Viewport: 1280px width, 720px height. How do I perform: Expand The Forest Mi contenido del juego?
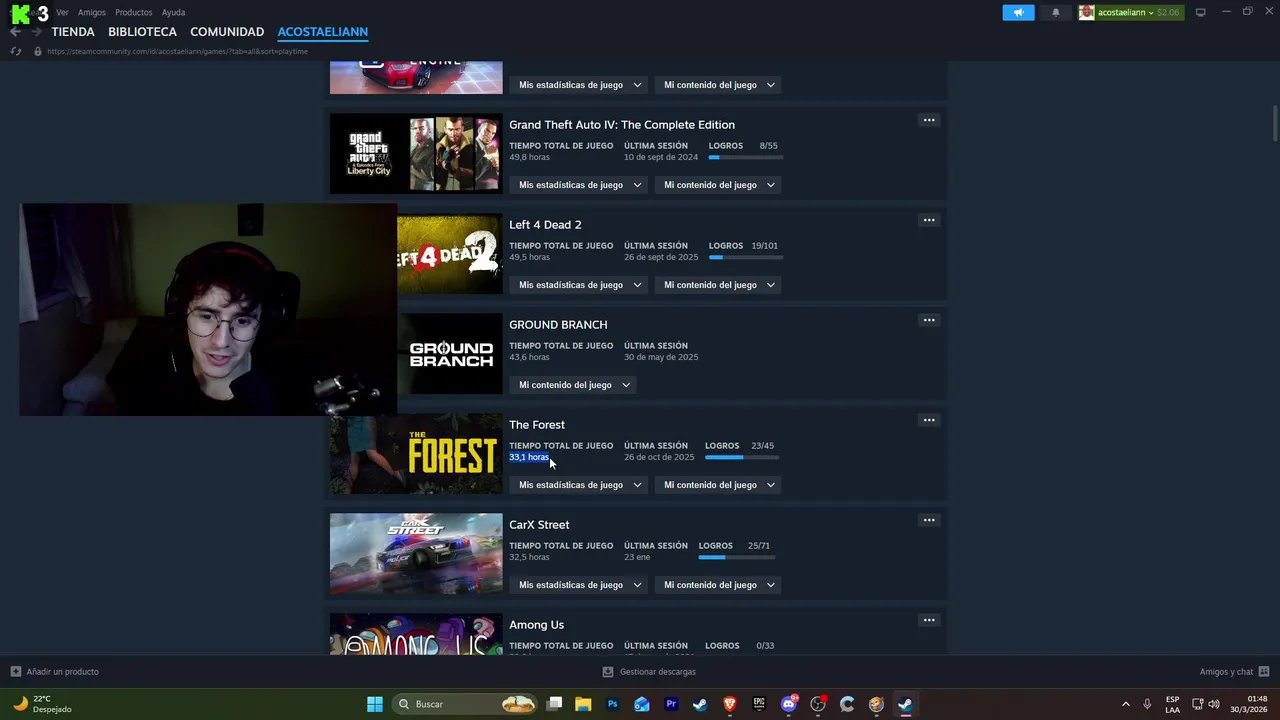pos(718,485)
